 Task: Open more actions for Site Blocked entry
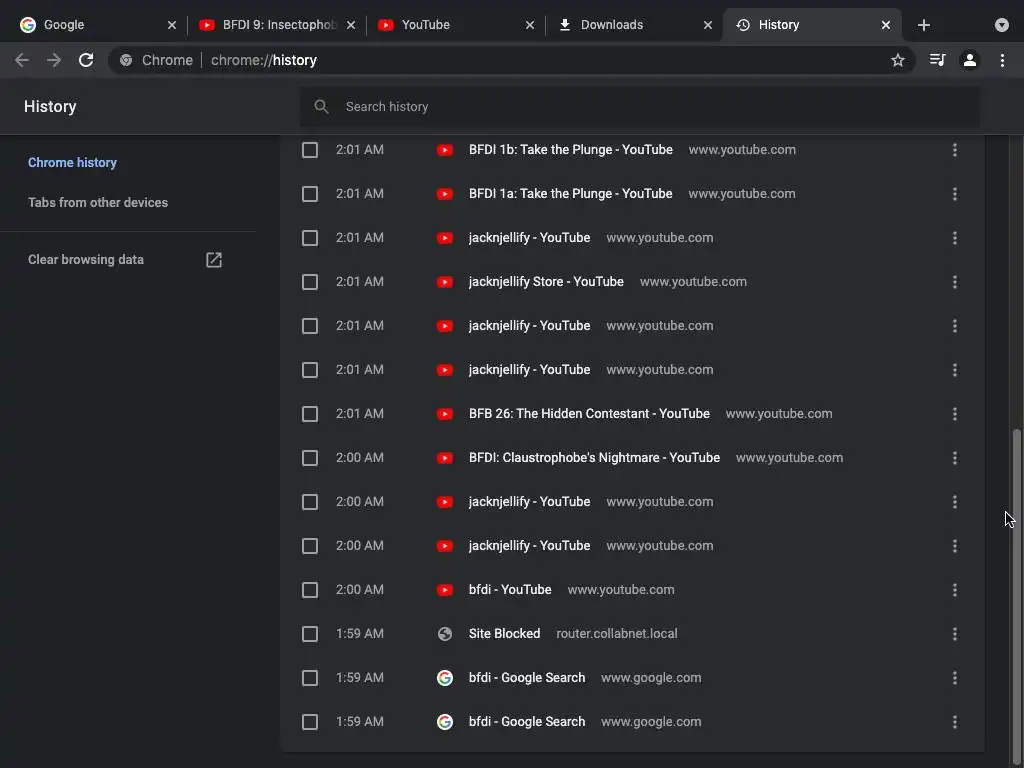(x=955, y=633)
